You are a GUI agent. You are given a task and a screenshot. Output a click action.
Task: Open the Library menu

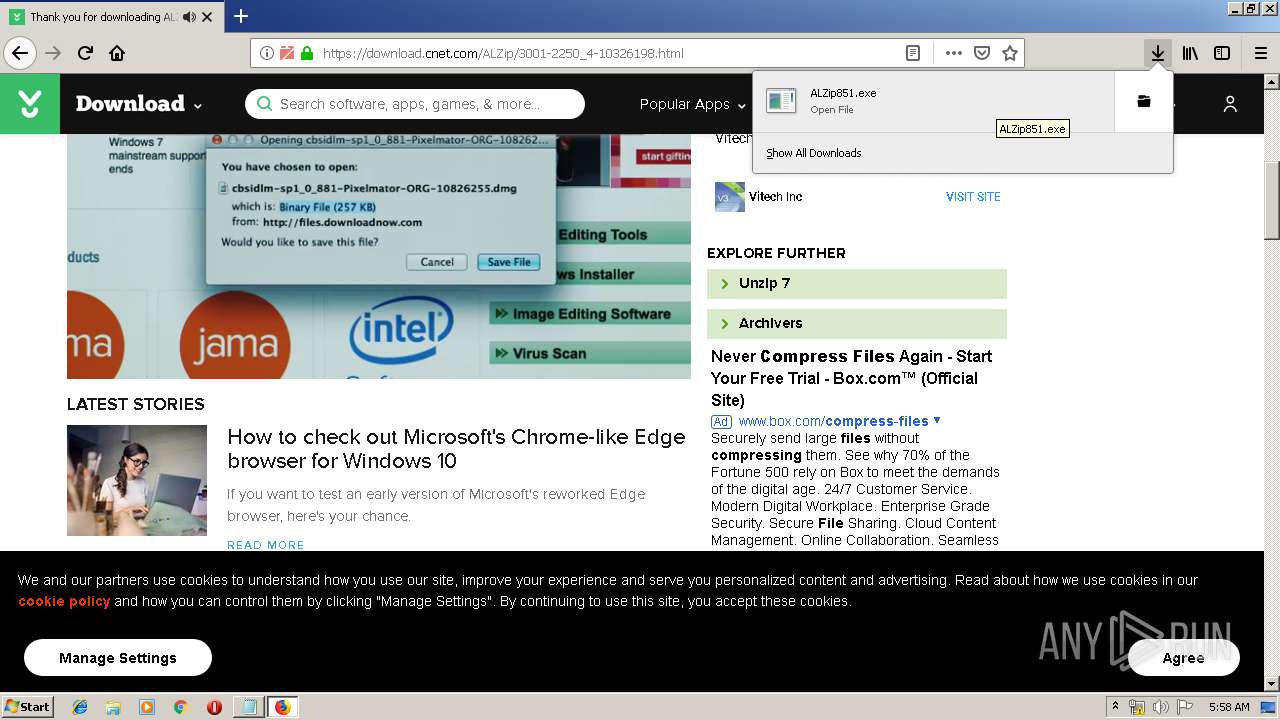pos(1190,53)
